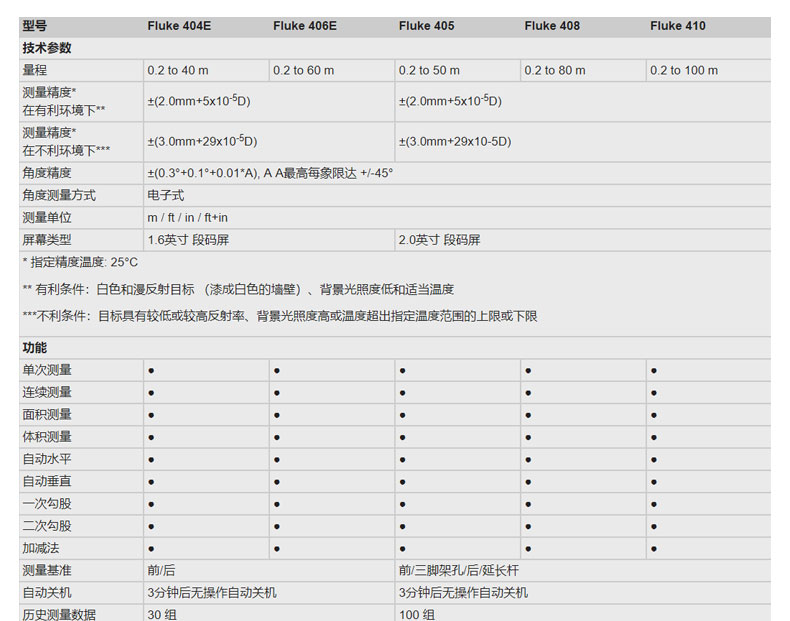Image resolution: width=790 pixels, height=621 pixels.
Task: Click 加减法 bullet under Fluke 410
Action: tap(654, 549)
